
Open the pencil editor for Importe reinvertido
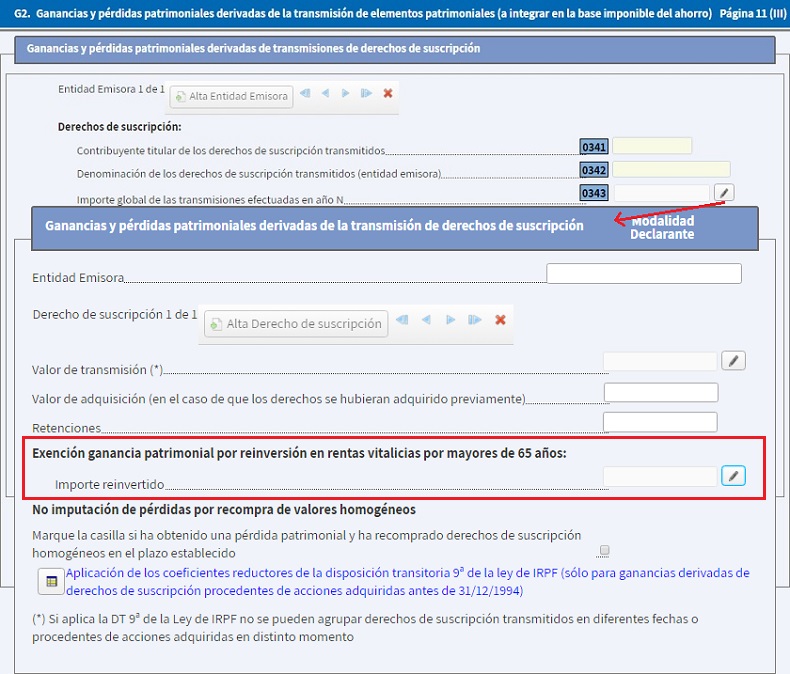click(x=734, y=476)
